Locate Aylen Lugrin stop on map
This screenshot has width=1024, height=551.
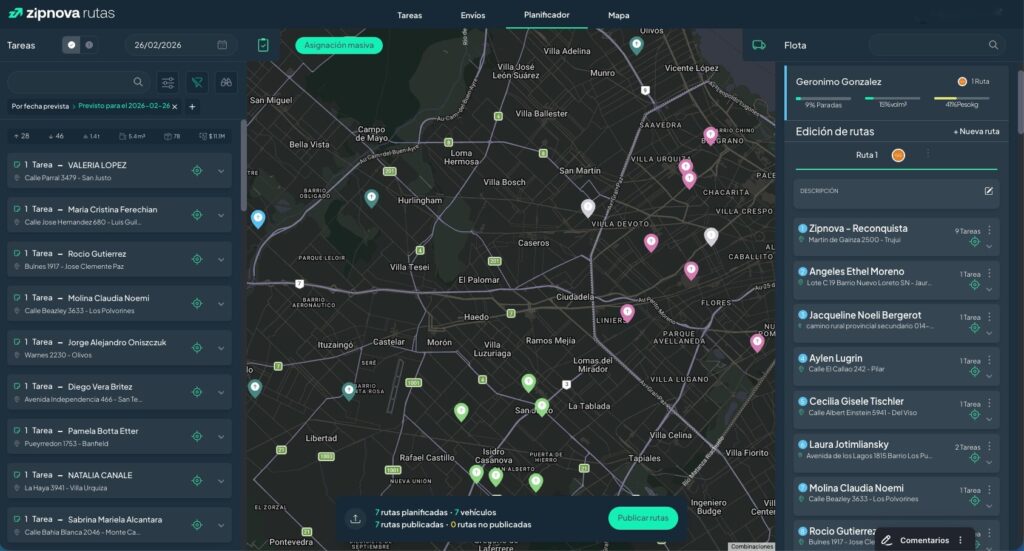tap(974, 371)
